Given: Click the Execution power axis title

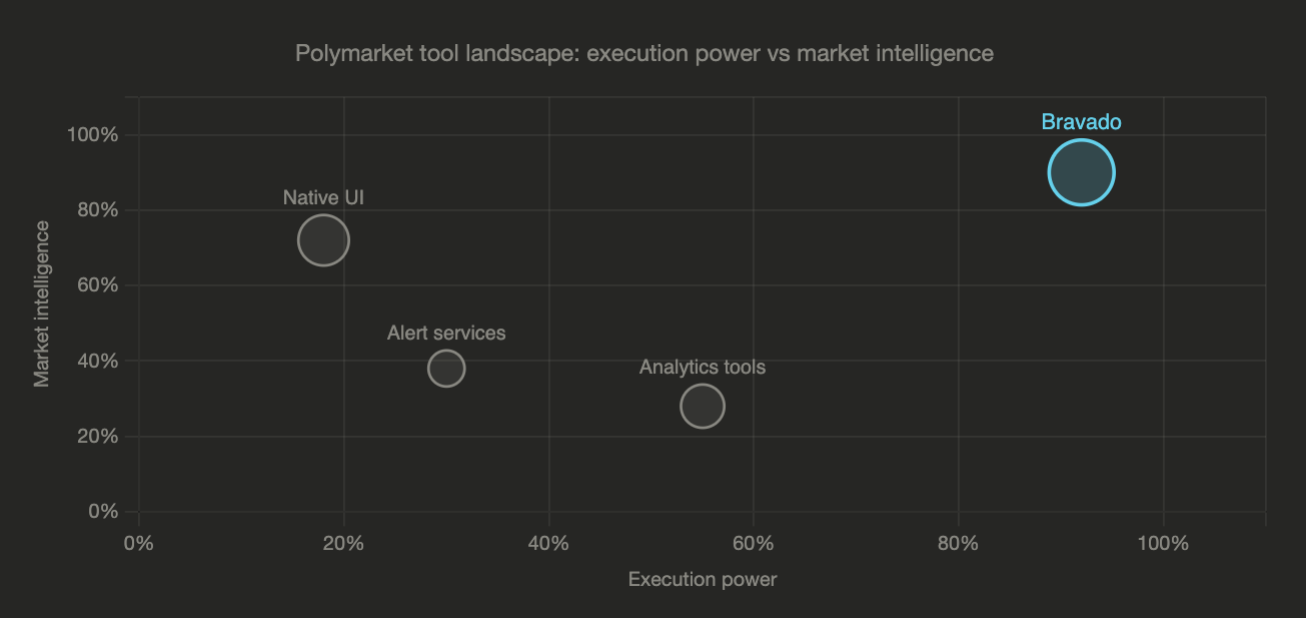Looking at the screenshot, I should pyautogui.click(x=702, y=579).
